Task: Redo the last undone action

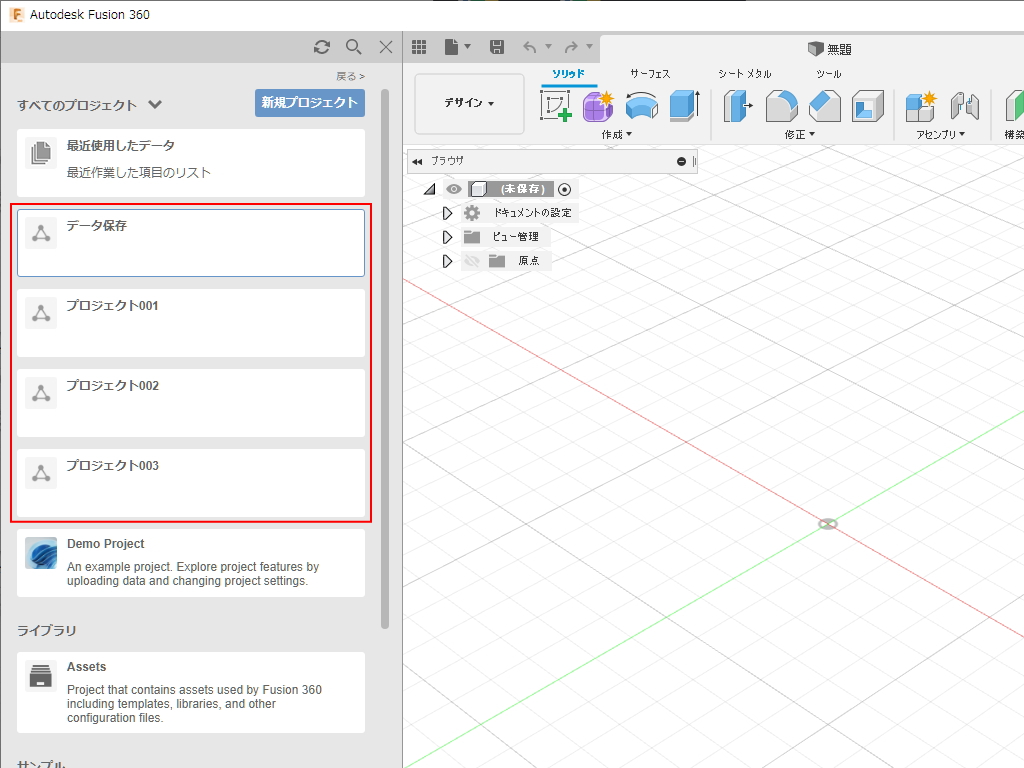Action: [x=571, y=47]
